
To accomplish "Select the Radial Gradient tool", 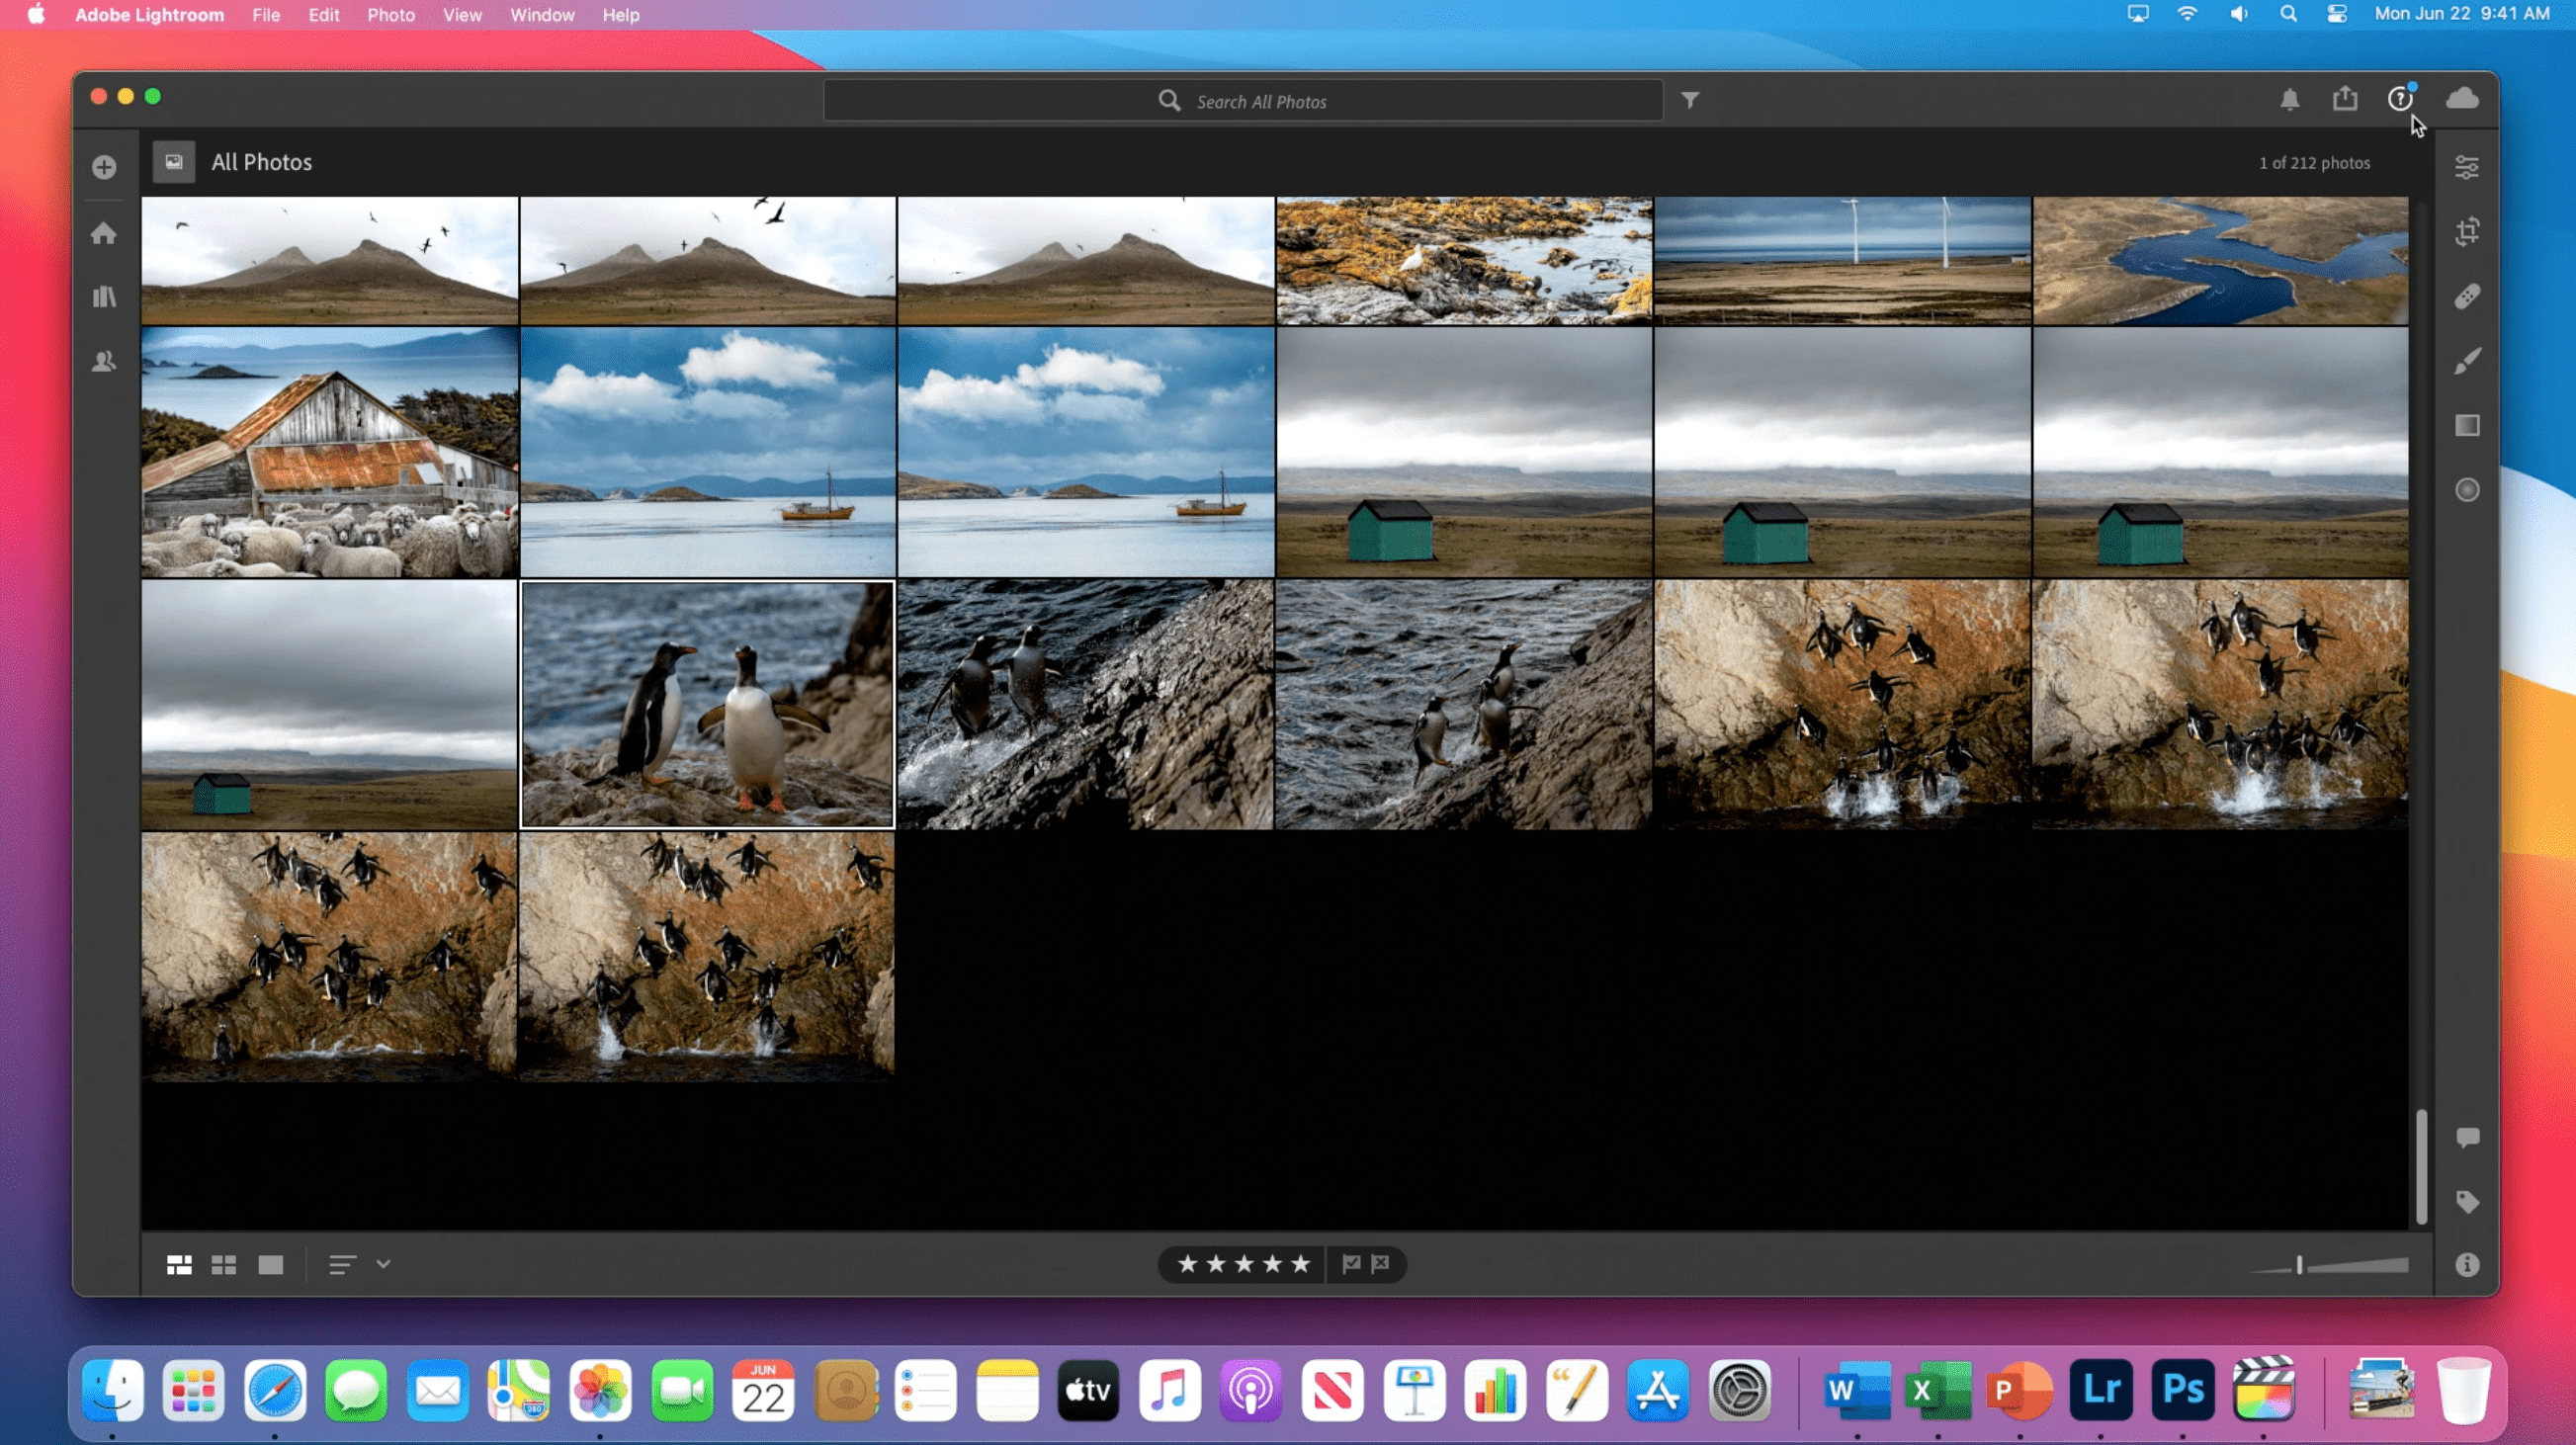I will click(2466, 490).
